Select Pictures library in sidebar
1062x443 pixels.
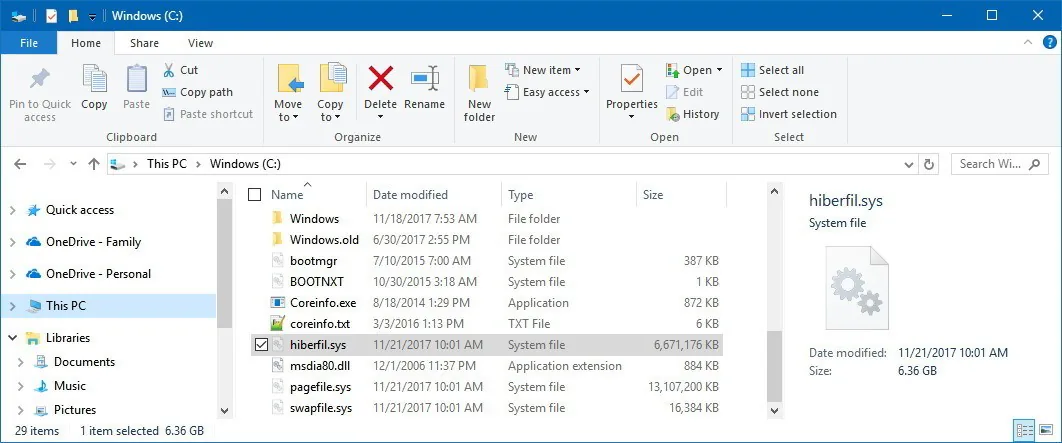(x=75, y=410)
